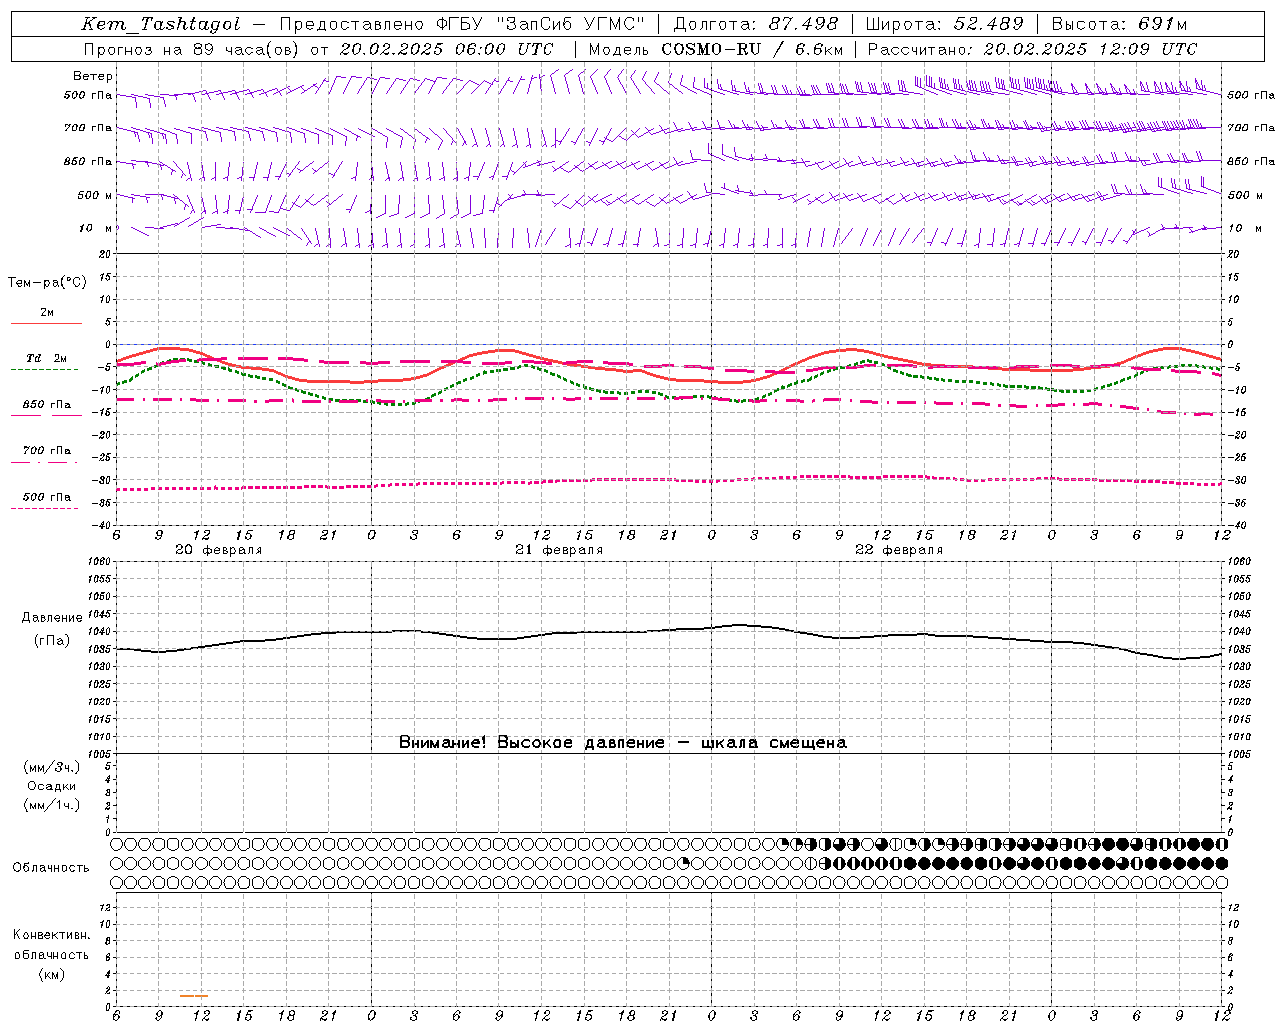Screen dimensions: 1280x1024
Task: Click the pink dashed line sample under the 500 гПа legend entry
Action: (44, 508)
